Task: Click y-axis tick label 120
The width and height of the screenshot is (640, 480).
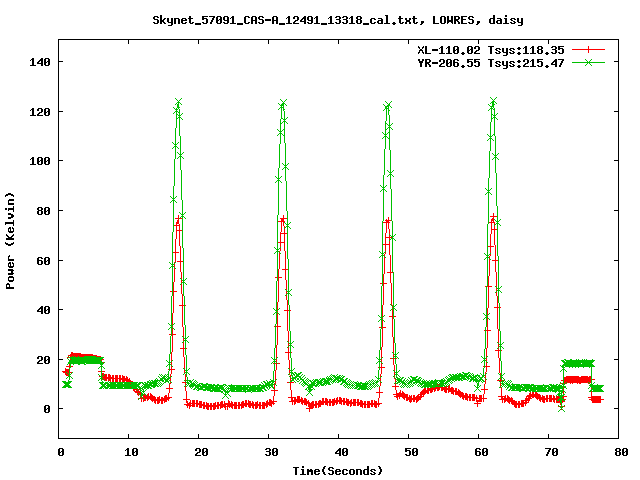Action: 40,112
